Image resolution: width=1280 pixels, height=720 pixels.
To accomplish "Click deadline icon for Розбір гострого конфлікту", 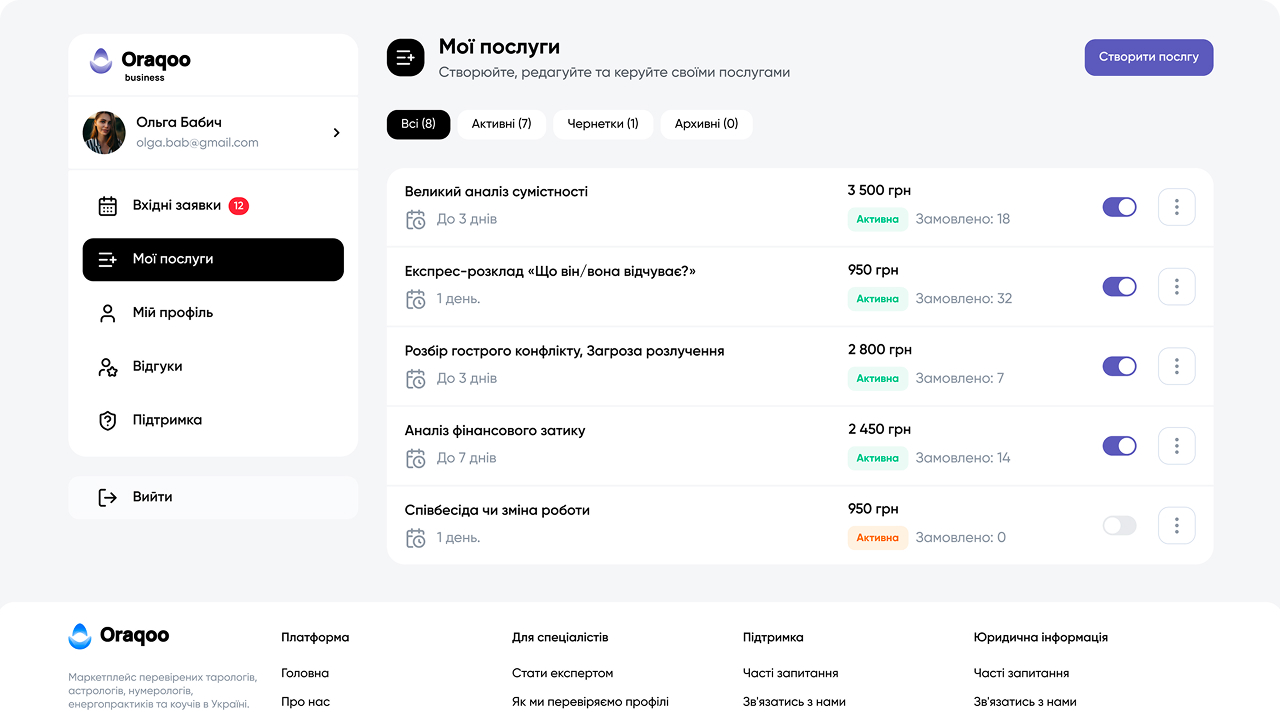I will click(x=416, y=379).
